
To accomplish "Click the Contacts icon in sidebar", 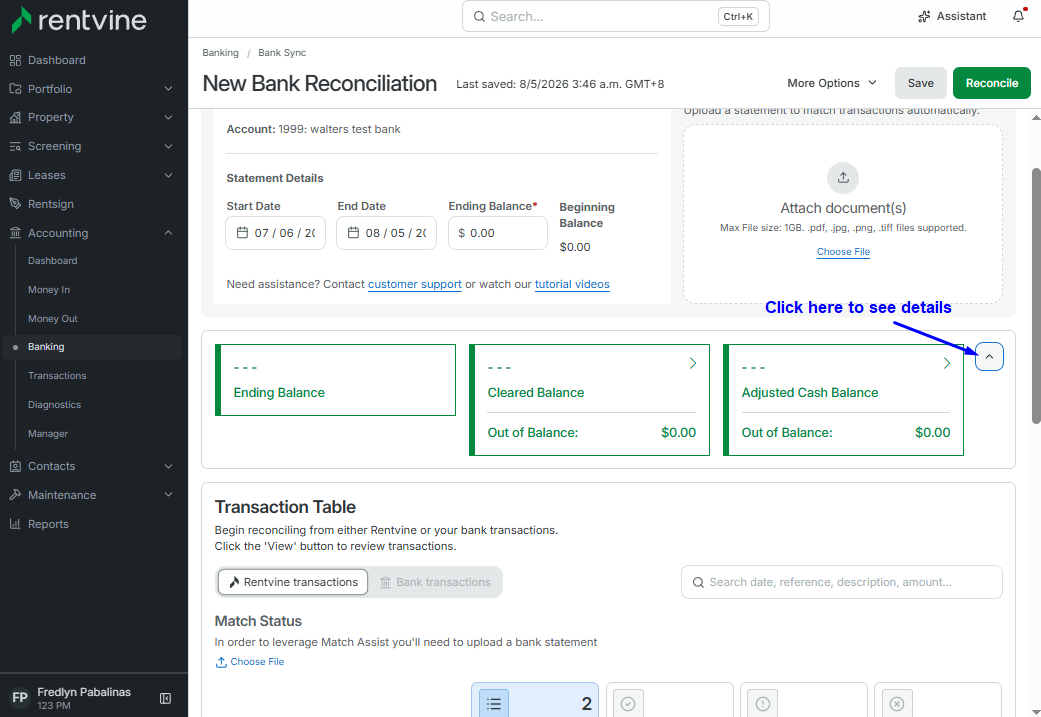I will pyautogui.click(x=15, y=466).
